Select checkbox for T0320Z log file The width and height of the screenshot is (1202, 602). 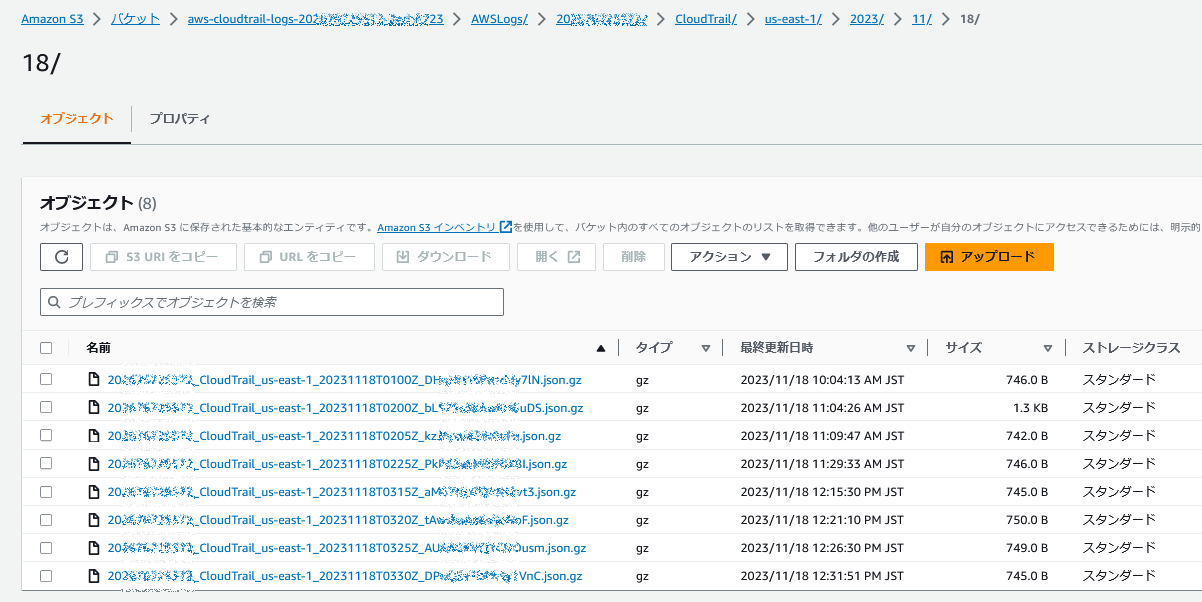(x=46, y=520)
